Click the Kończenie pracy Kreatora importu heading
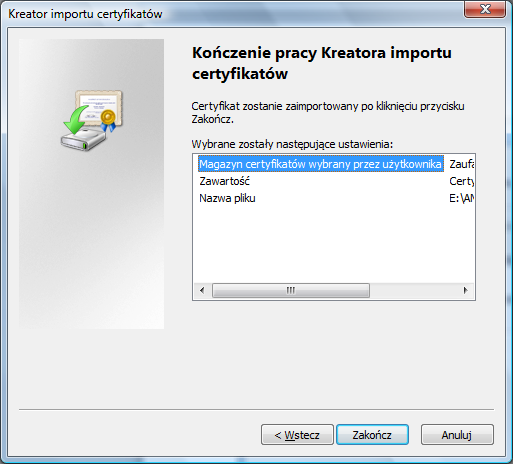This screenshot has height=464, width=513. pyautogui.click(x=322, y=63)
